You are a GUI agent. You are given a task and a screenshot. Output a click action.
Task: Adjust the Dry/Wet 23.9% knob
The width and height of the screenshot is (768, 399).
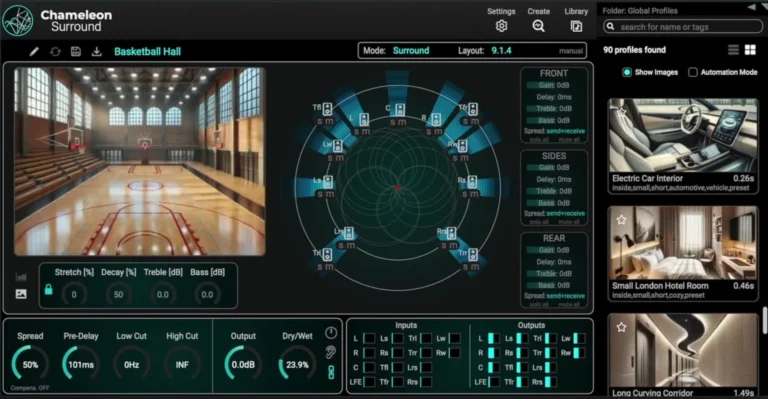[x=297, y=364]
